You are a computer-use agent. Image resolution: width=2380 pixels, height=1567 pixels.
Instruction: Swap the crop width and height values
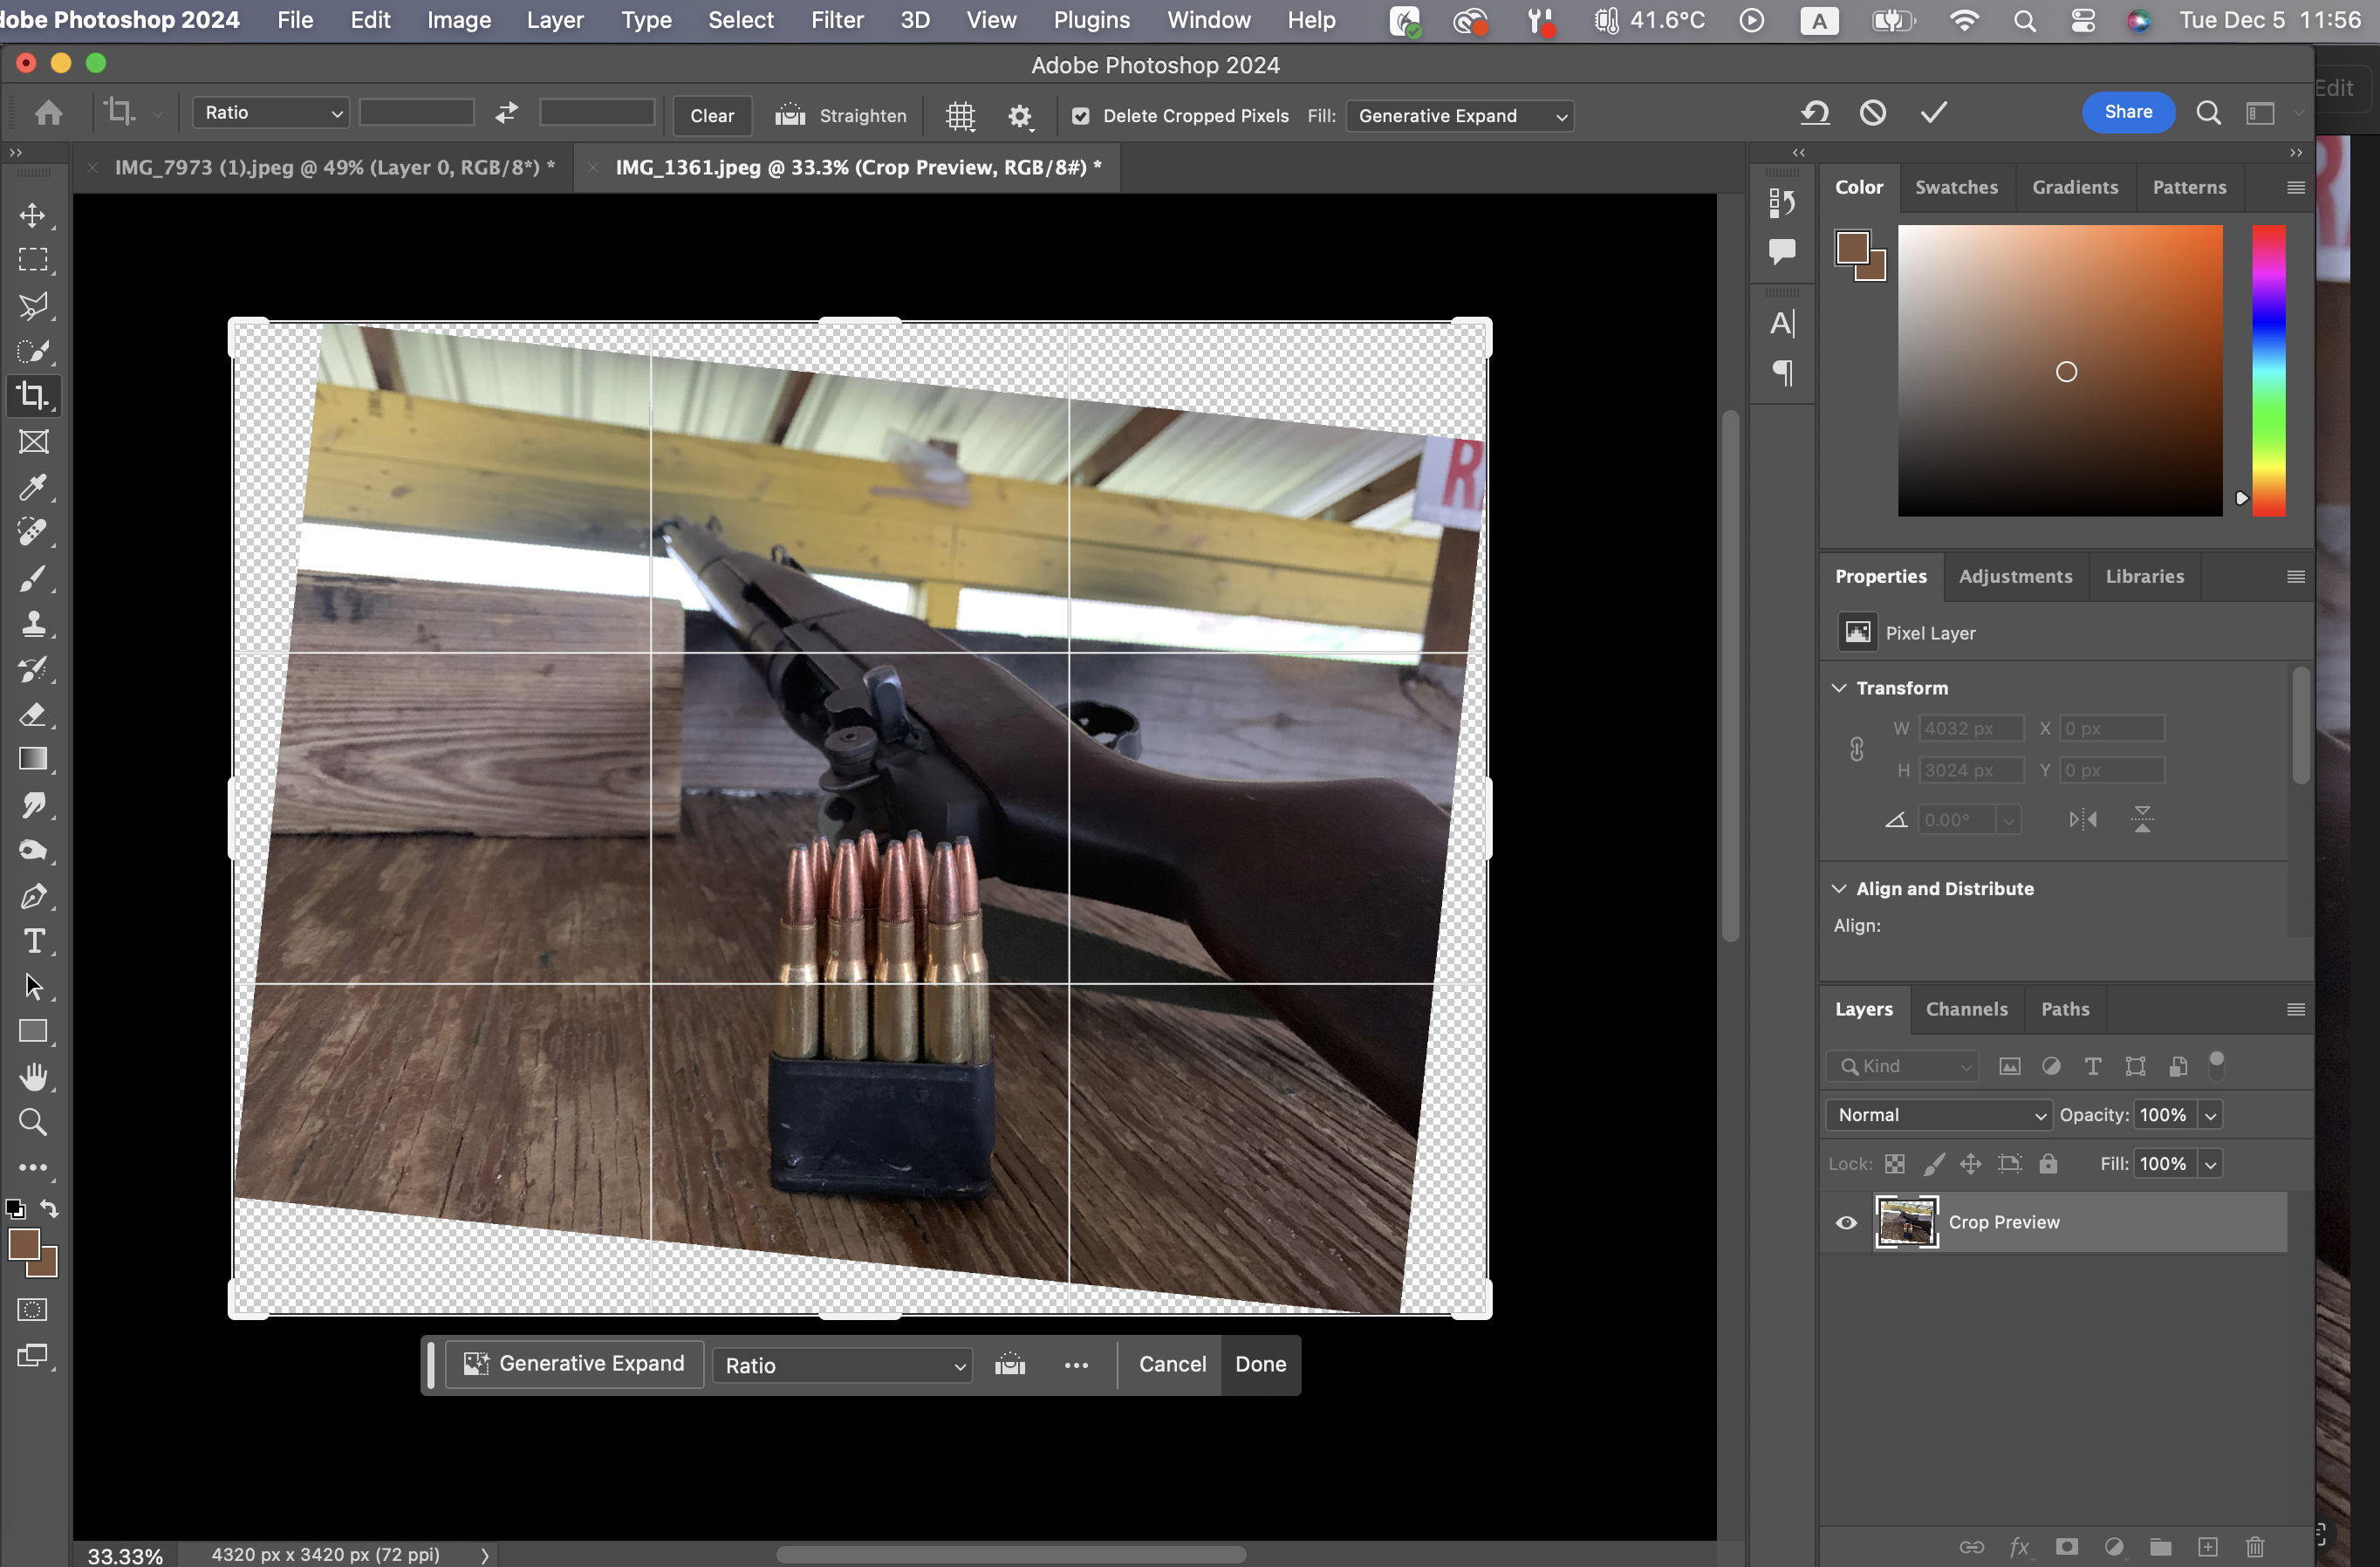507,113
